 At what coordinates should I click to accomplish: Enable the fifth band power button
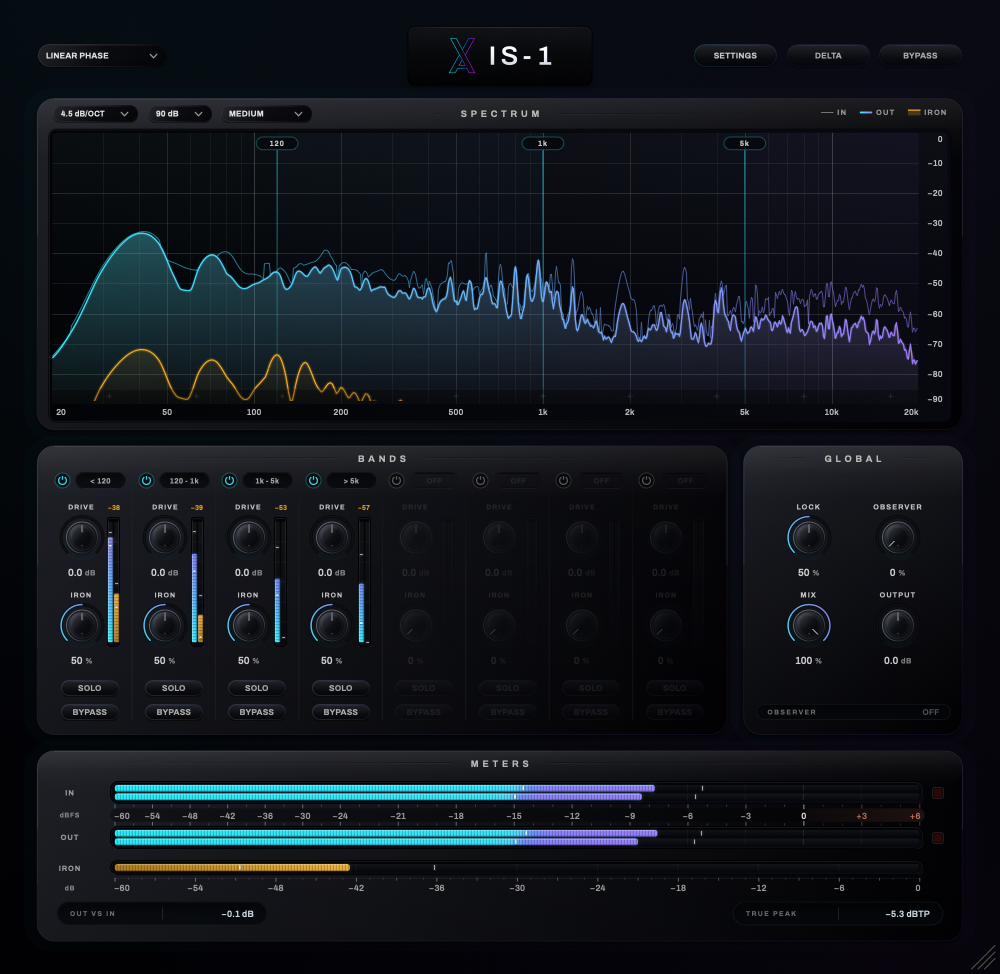(396, 480)
